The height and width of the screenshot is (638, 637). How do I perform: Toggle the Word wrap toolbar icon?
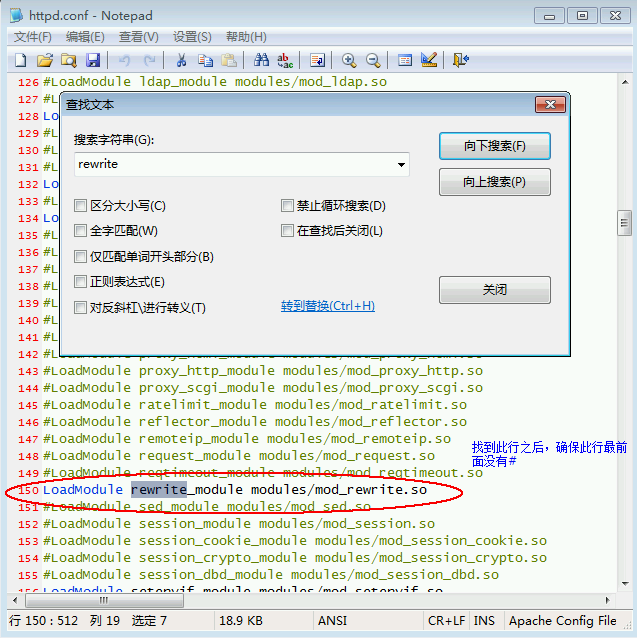point(317,60)
